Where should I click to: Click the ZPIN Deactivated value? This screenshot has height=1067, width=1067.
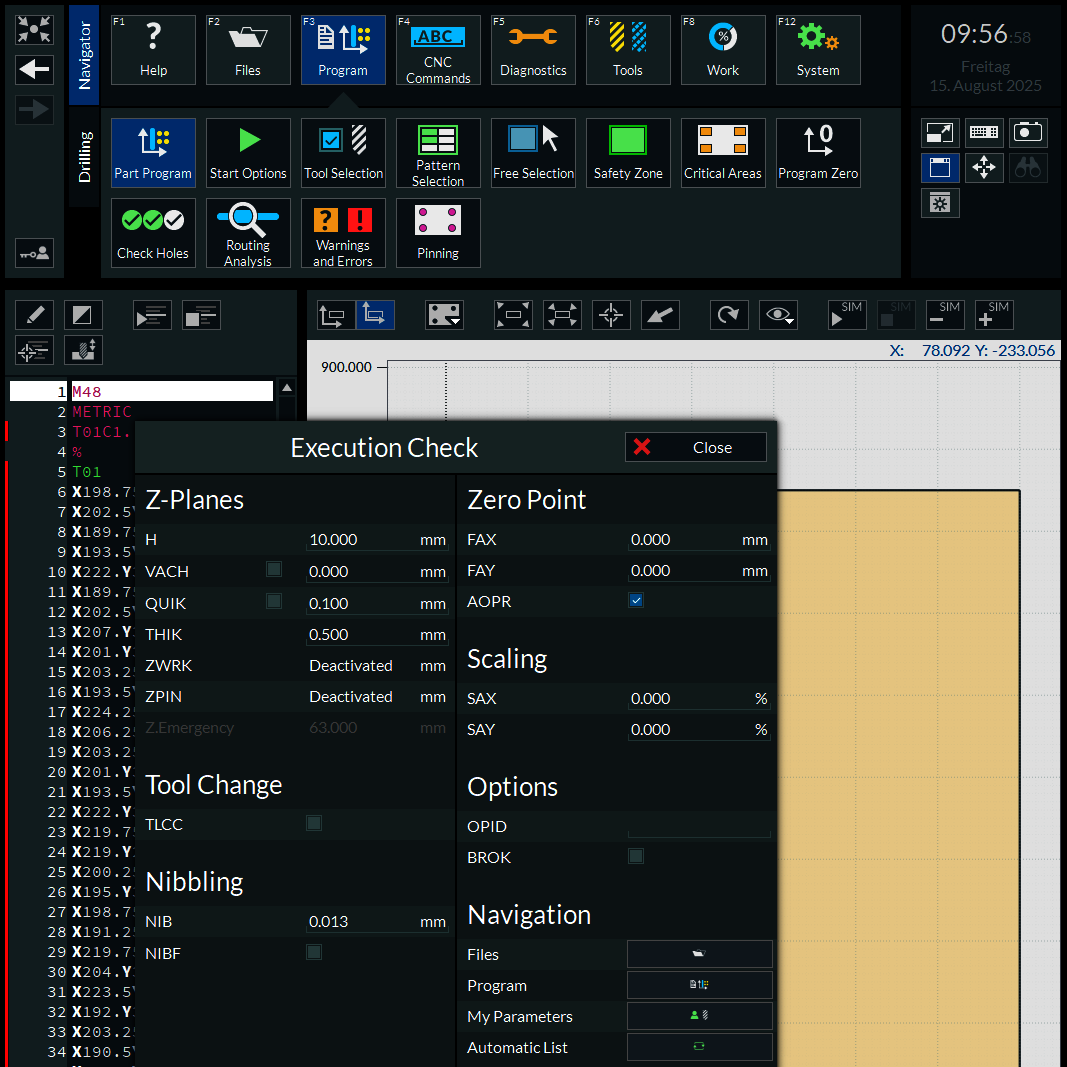[350, 697]
